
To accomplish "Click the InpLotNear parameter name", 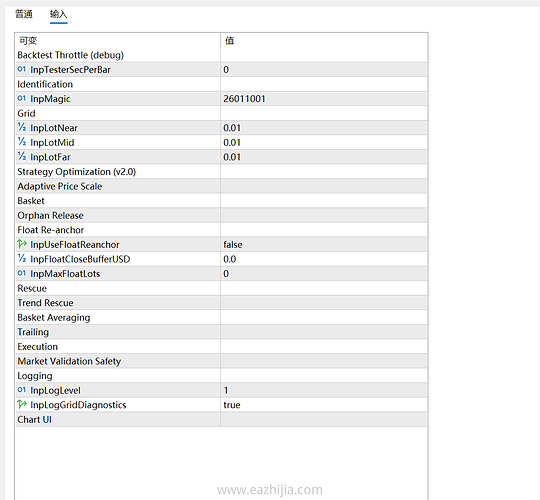I will coord(54,128).
